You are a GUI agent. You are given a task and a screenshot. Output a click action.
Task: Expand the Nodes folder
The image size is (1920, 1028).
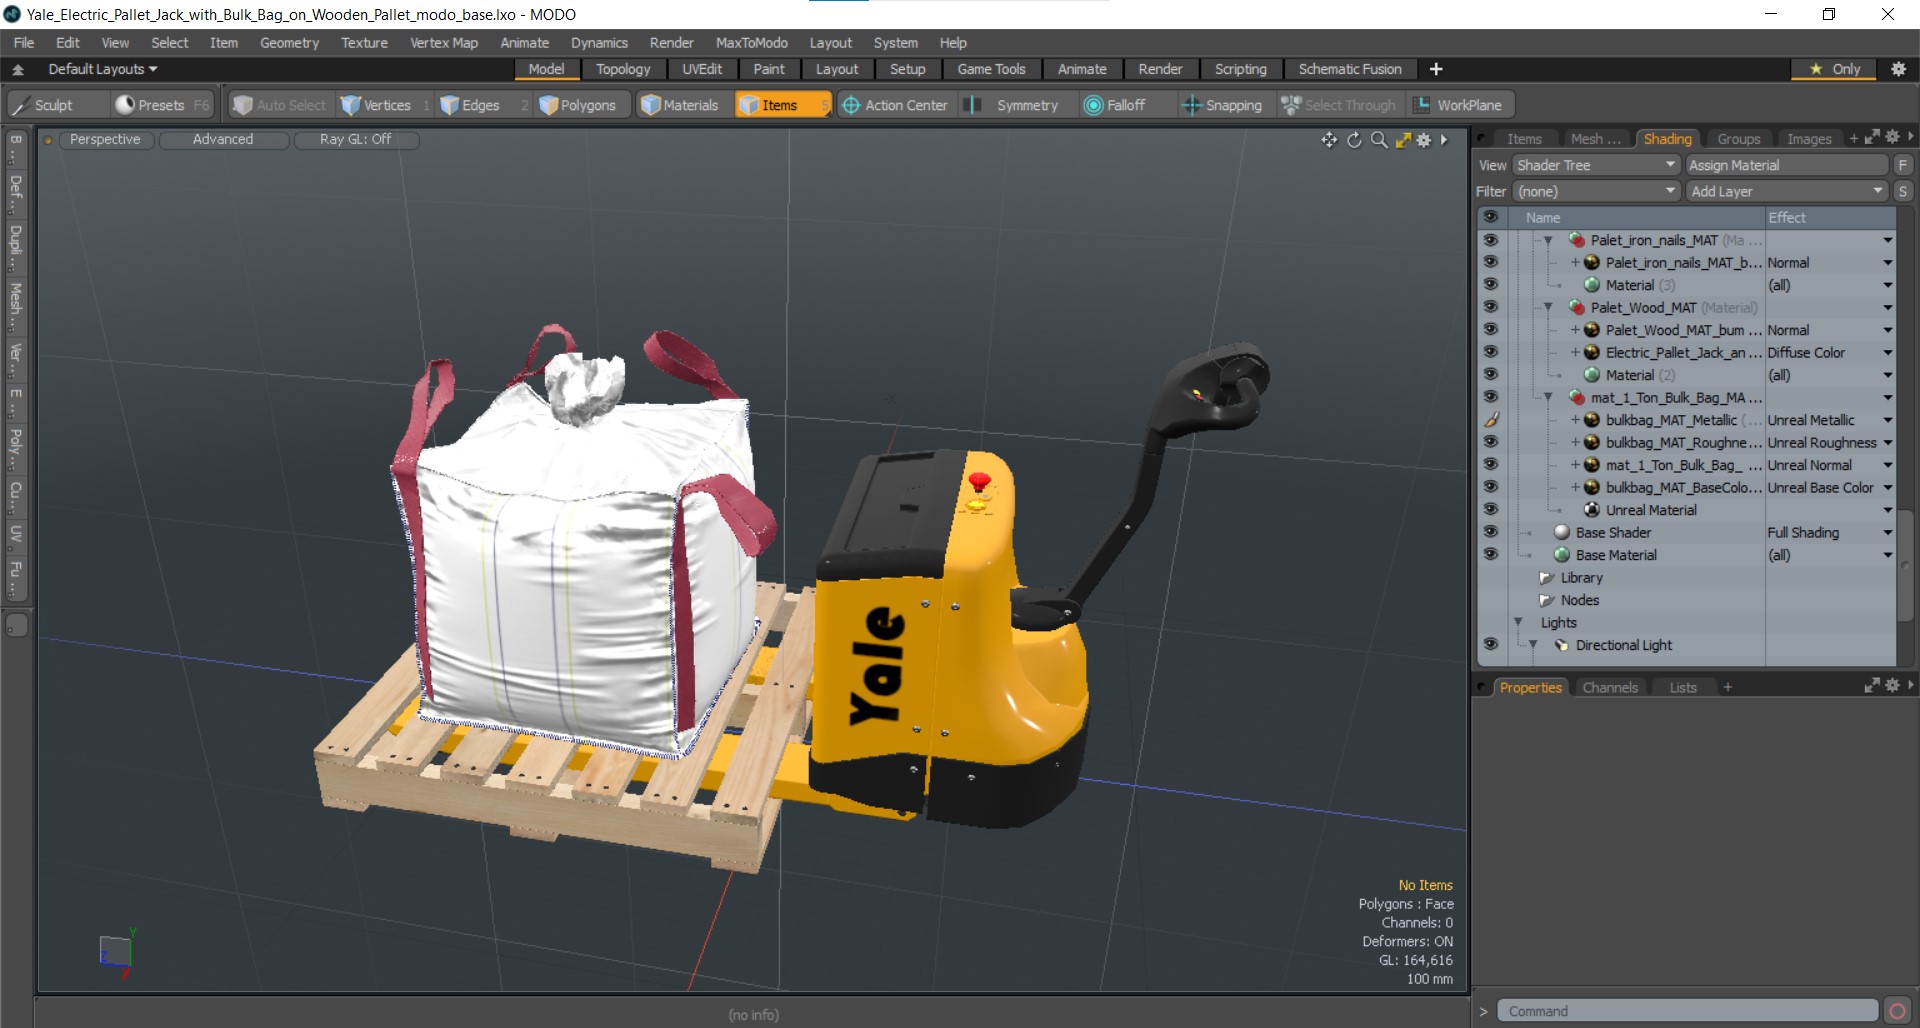(x=1546, y=600)
